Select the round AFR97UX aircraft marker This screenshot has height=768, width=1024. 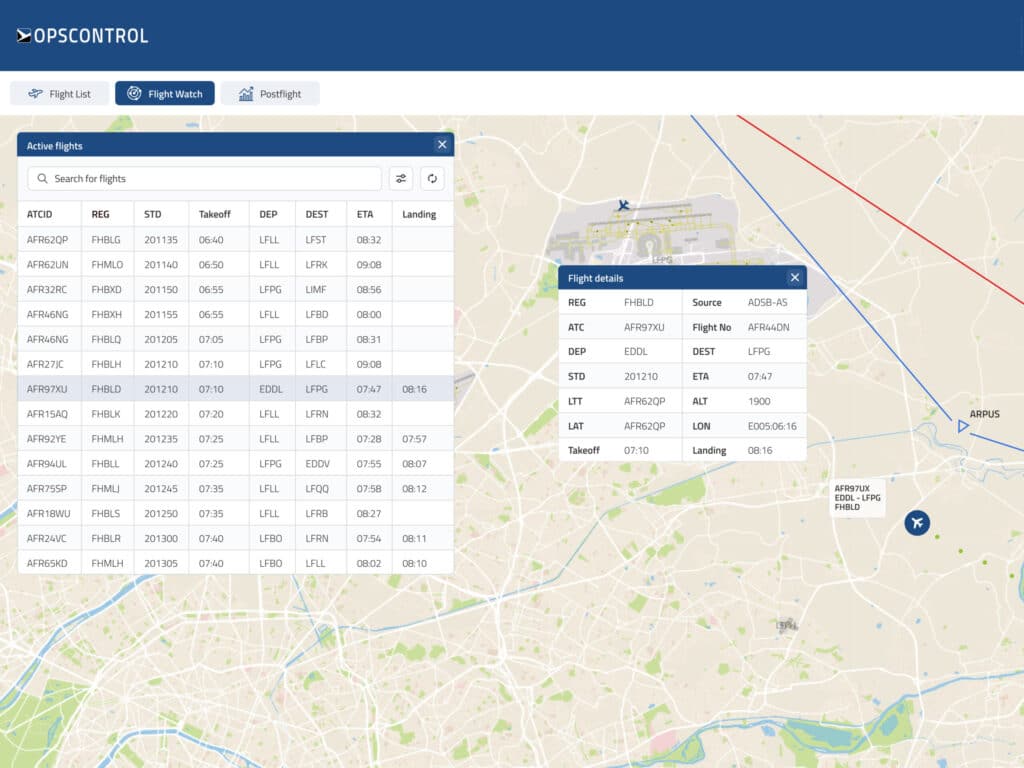[x=917, y=522]
